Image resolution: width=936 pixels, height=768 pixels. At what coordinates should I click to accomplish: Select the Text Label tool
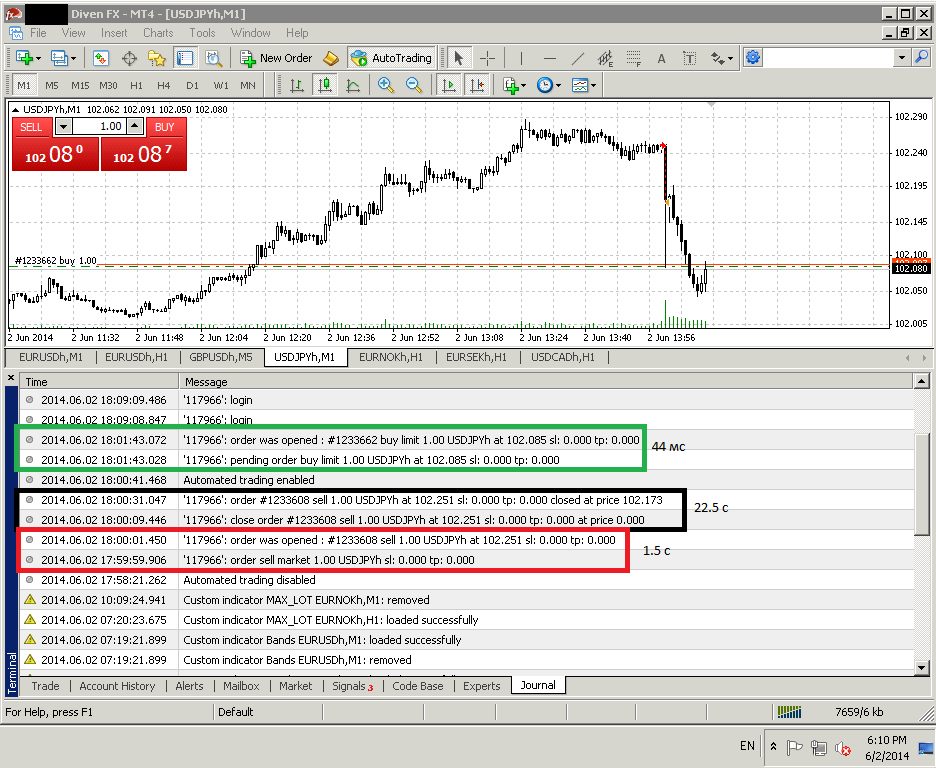(689, 58)
